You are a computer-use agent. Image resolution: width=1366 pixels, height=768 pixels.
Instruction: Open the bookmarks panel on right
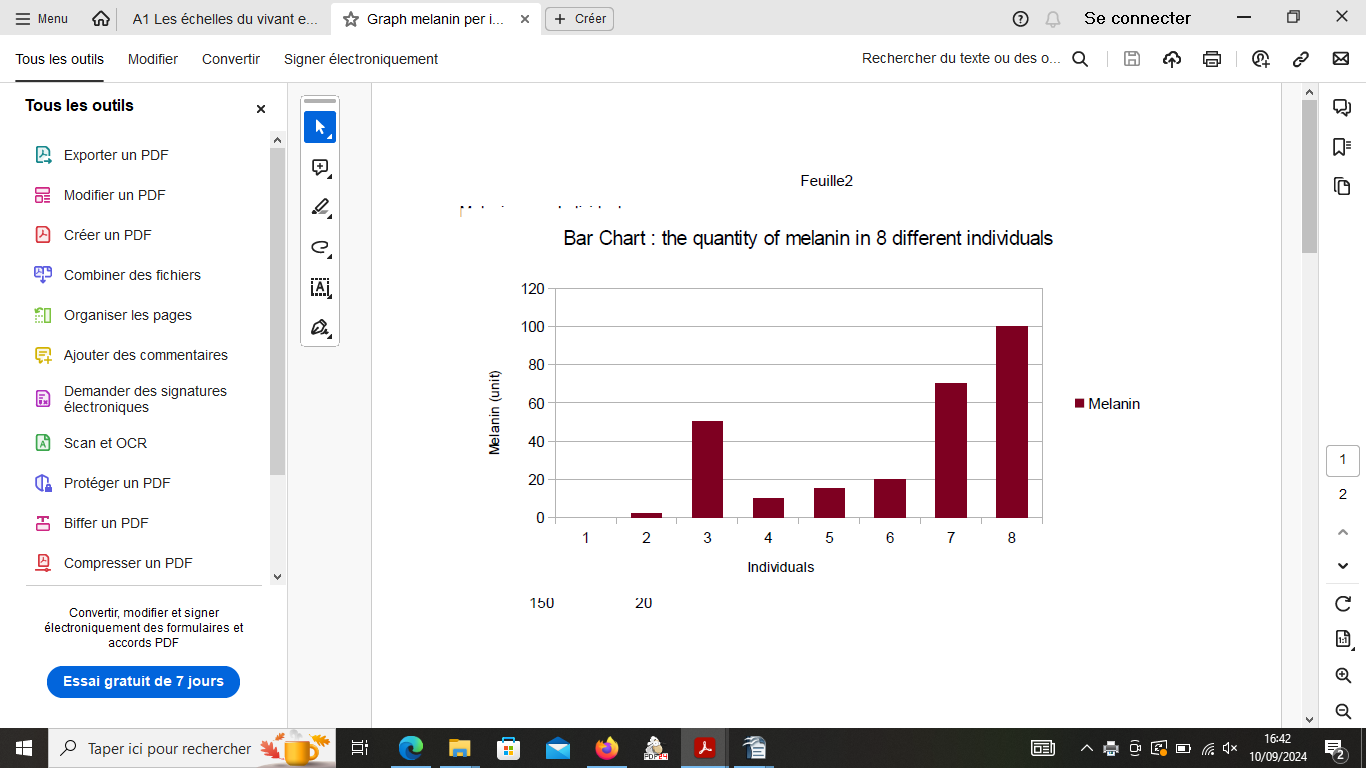(1342, 147)
